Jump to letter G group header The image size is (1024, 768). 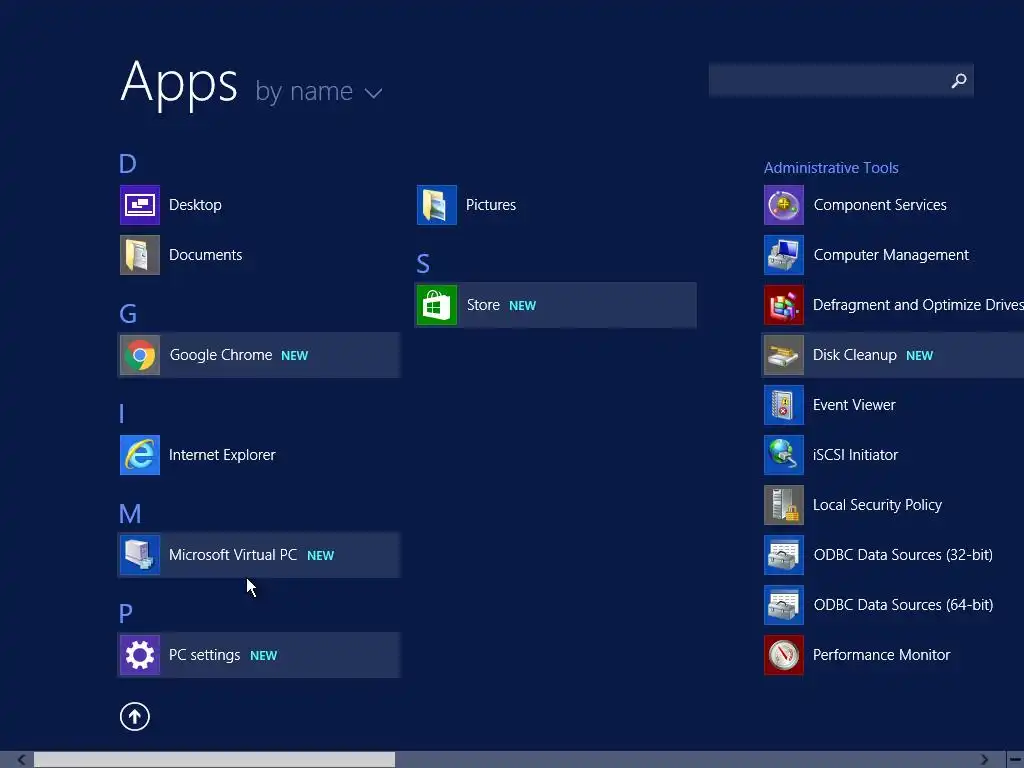[128, 314]
